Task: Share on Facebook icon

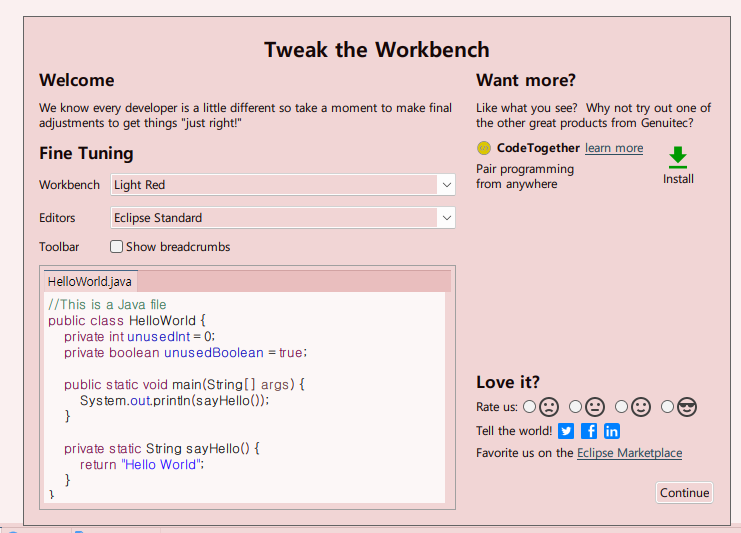Action: [x=589, y=431]
